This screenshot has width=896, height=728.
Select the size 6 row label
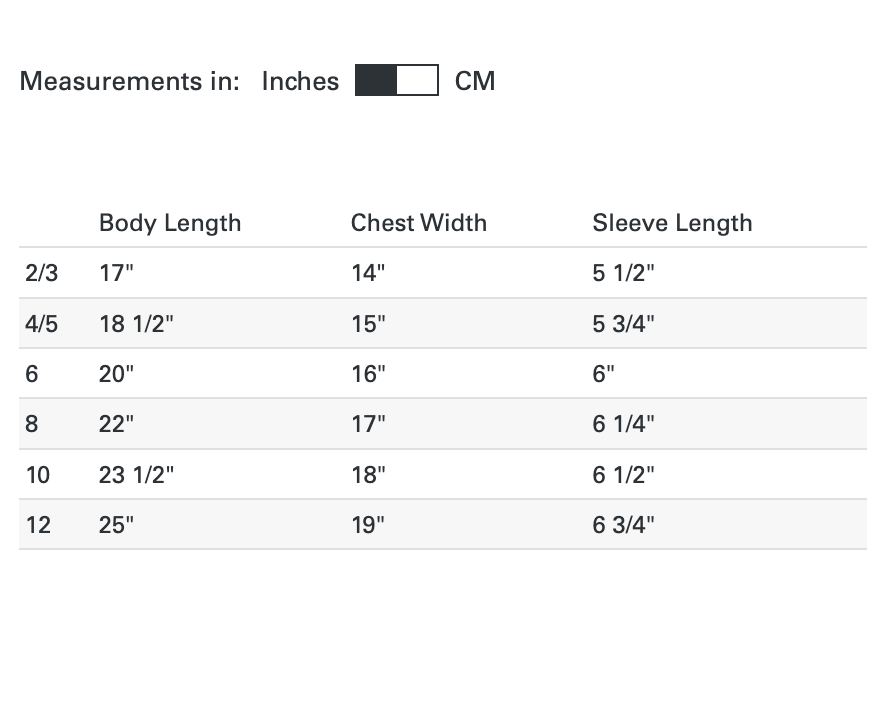(32, 374)
